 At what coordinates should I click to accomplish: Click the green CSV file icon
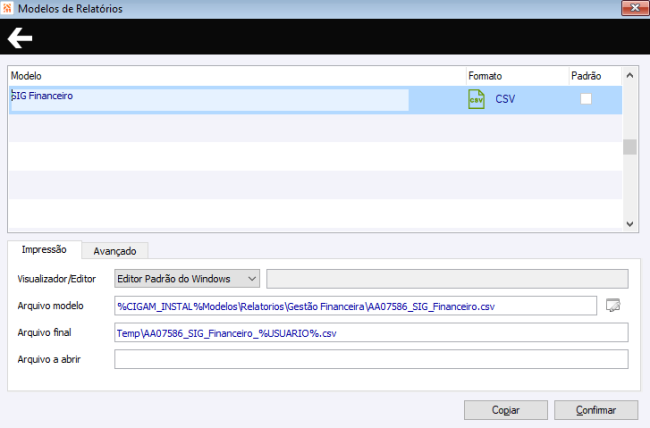click(x=476, y=99)
